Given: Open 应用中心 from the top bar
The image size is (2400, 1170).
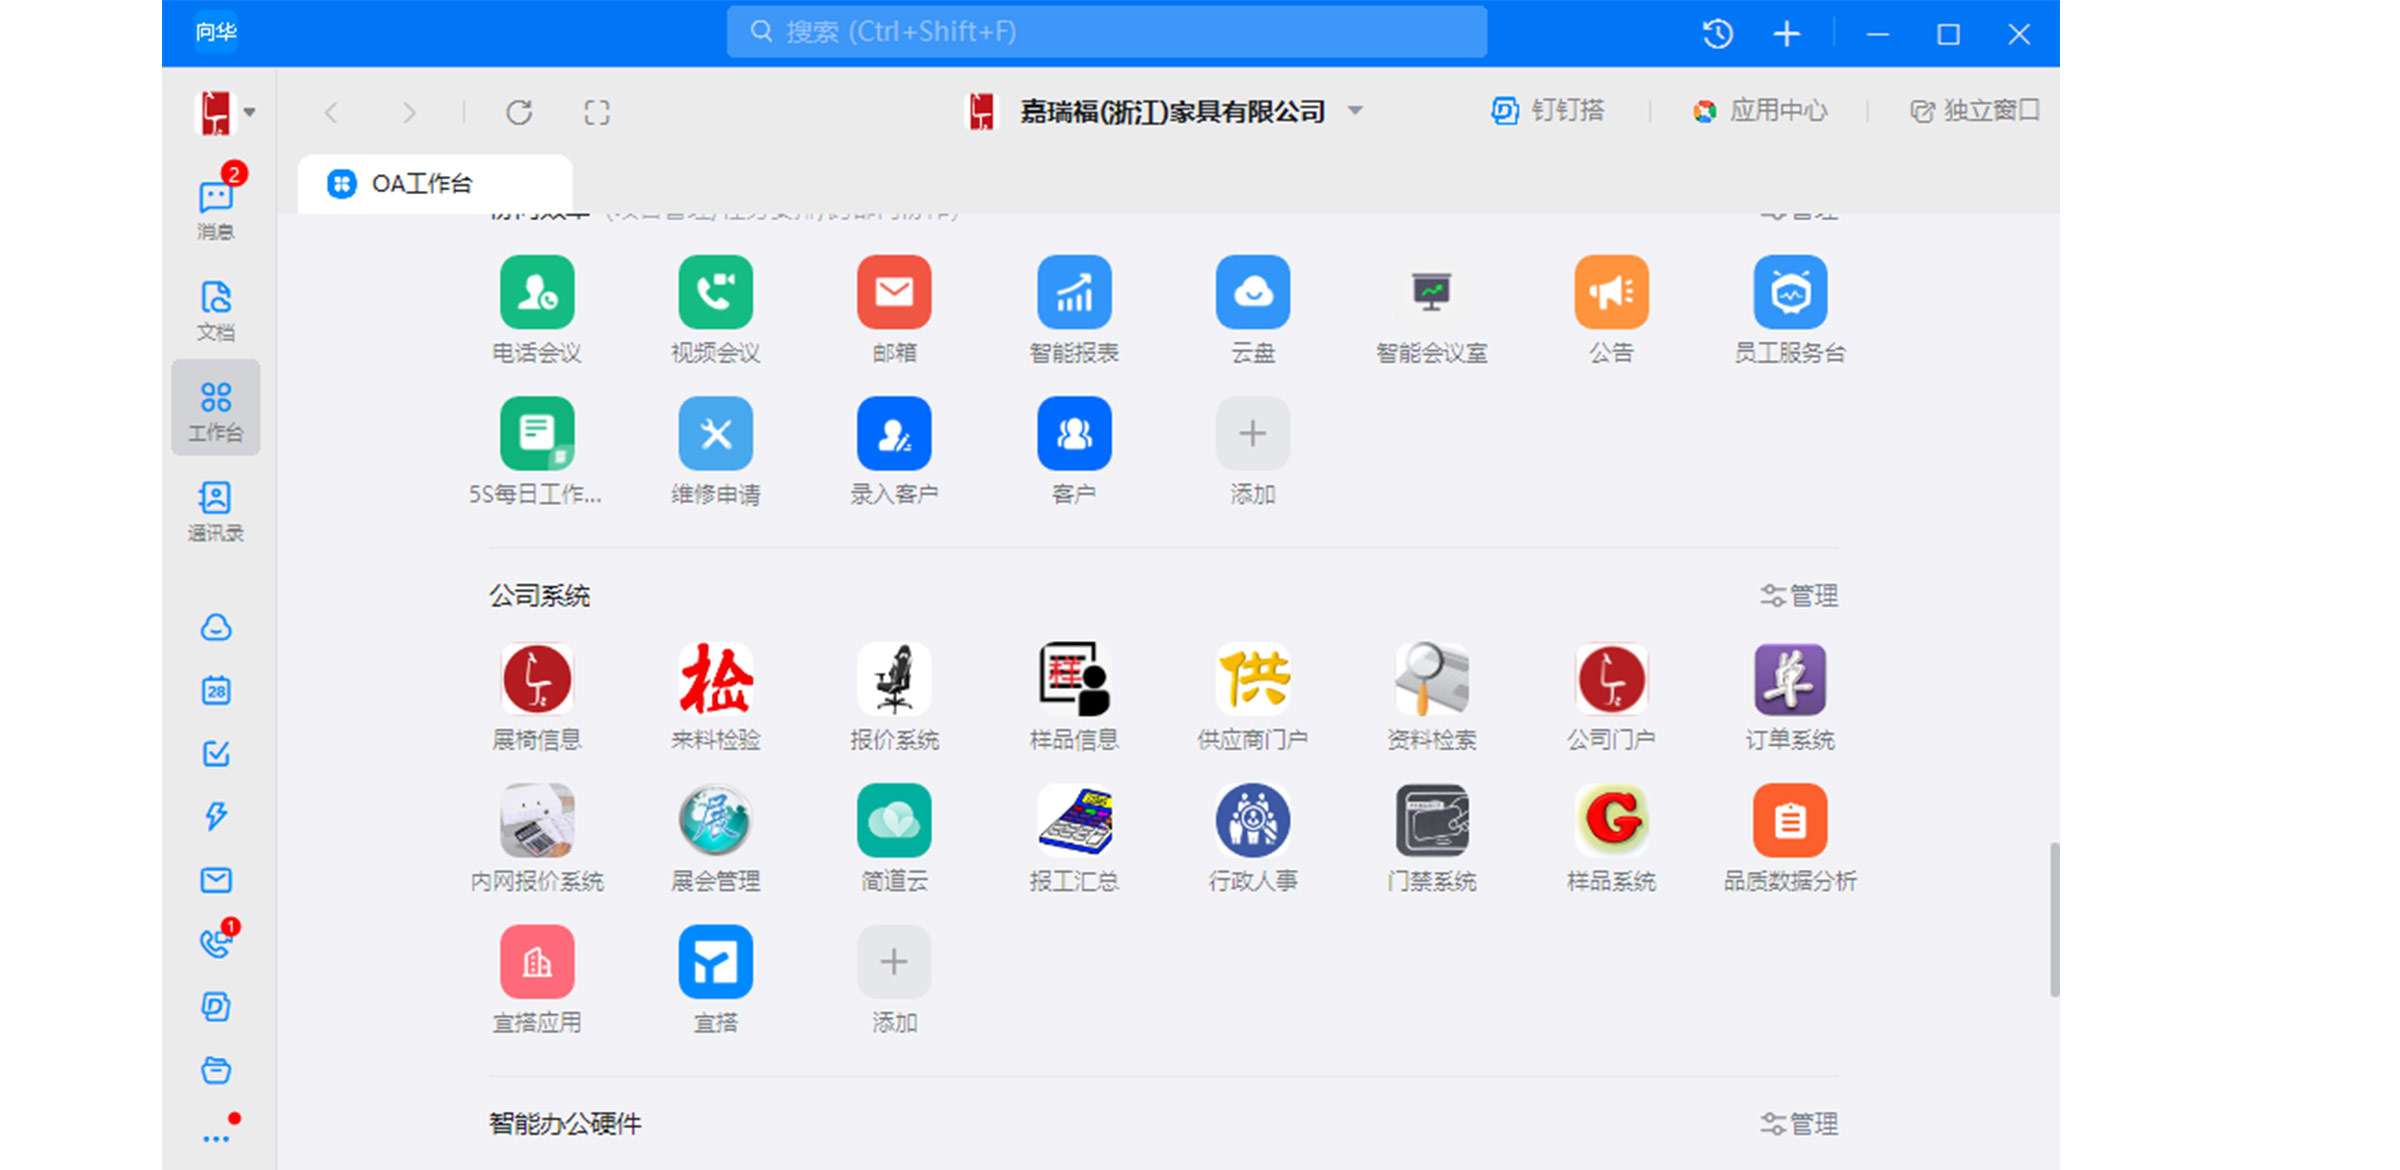Looking at the screenshot, I should click(1762, 110).
